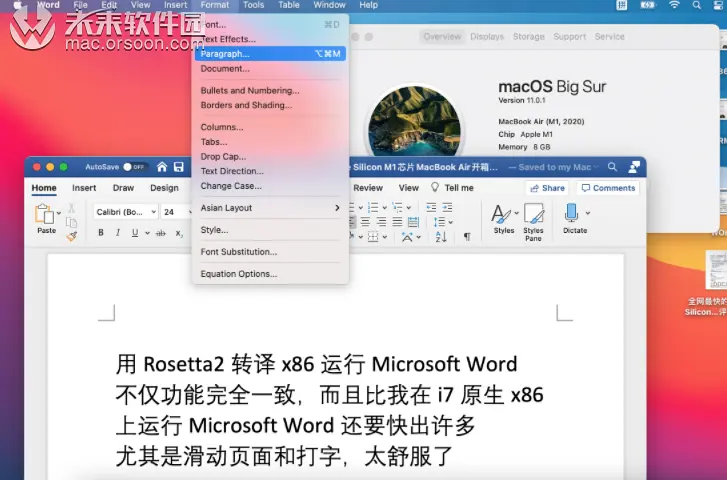Select Bullets and Numbering... menu item
This screenshot has height=480, width=727.
click(270, 90)
